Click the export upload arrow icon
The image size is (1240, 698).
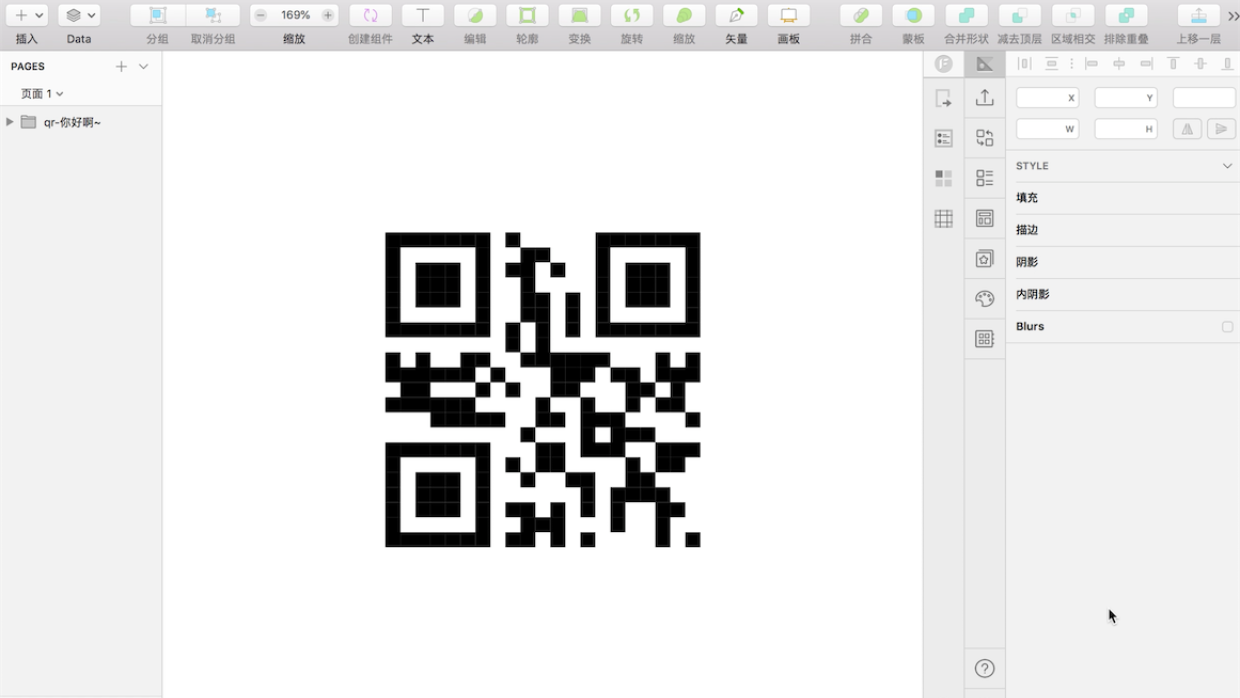pyautogui.click(x=985, y=97)
